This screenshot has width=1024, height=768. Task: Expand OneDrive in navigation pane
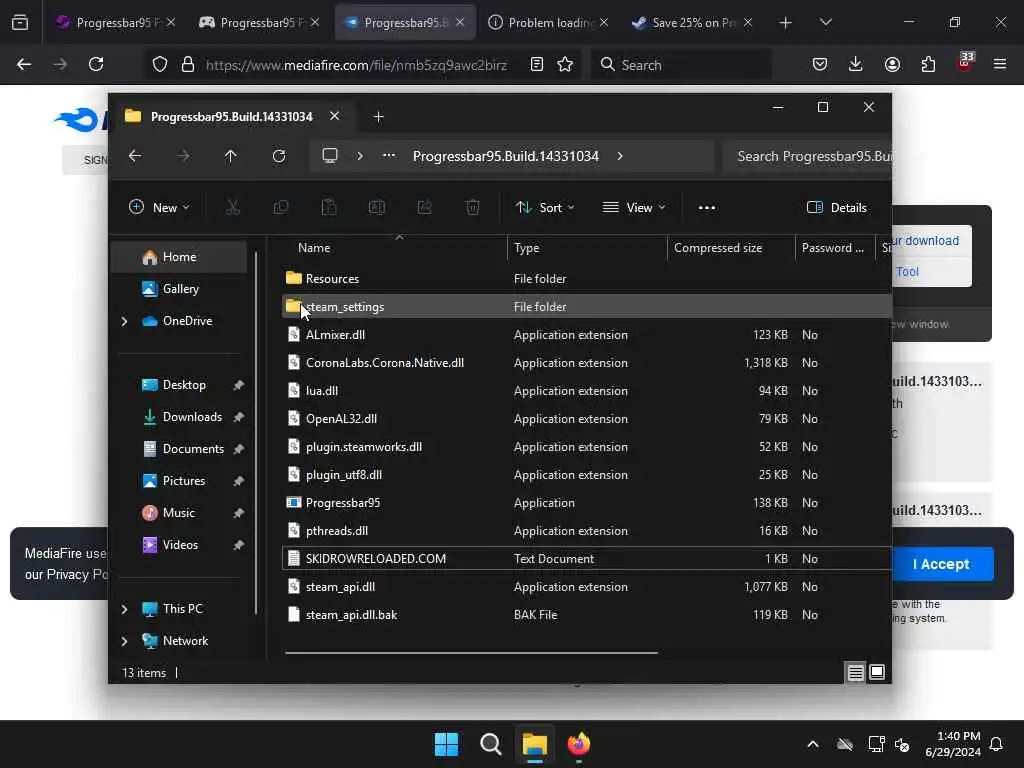124,321
